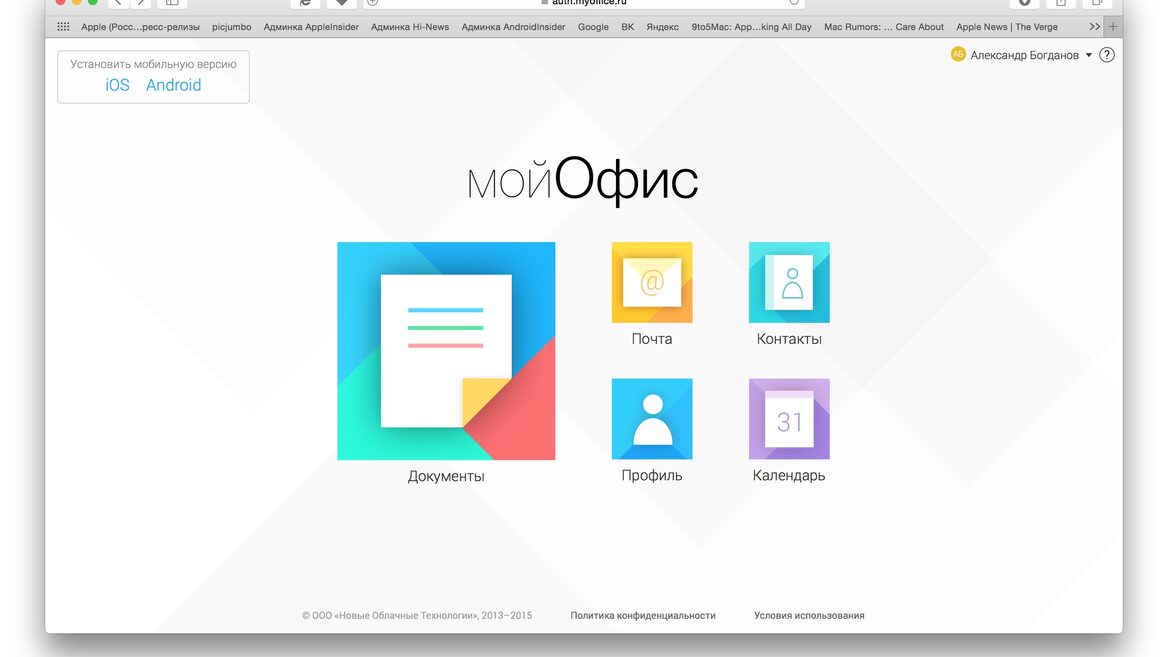The image size is (1168, 657).
Task: Open the bookmarks grid icon in favorites bar
Action: pos(63,27)
